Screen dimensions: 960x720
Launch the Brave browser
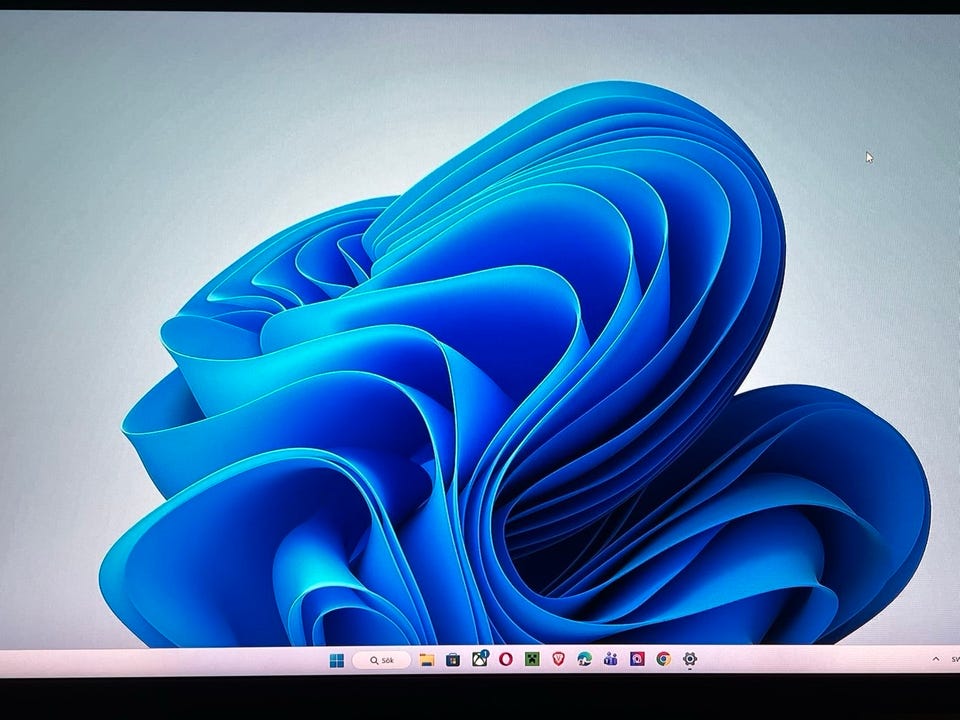point(558,659)
